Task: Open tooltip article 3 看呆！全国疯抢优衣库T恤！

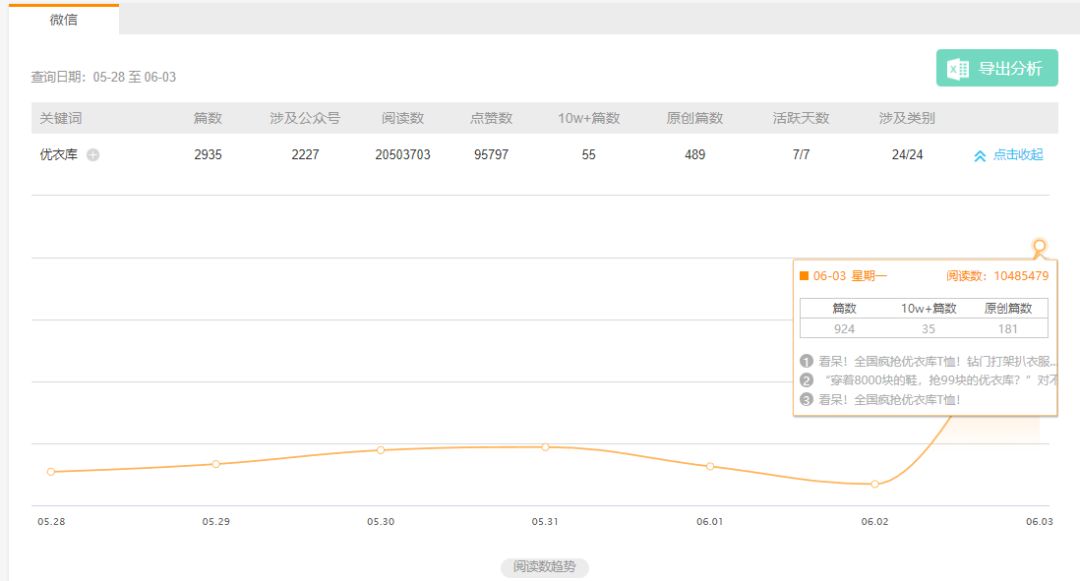Action: tap(889, 399)
